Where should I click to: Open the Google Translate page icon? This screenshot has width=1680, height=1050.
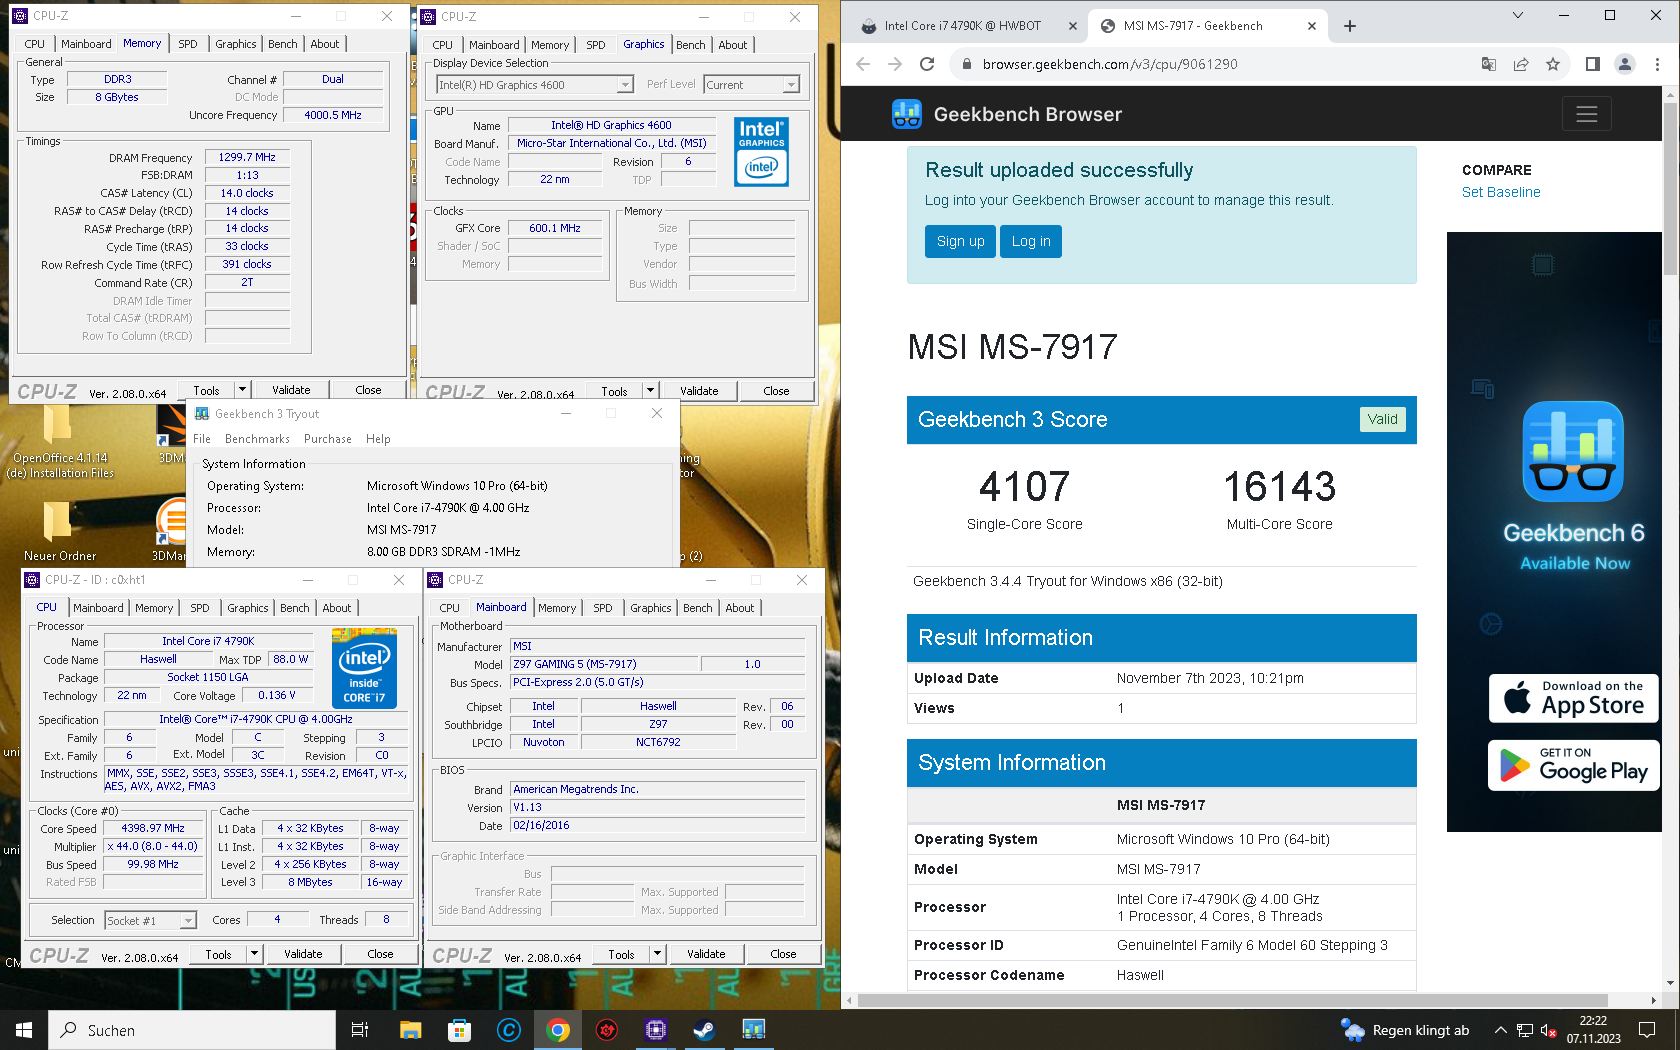pos(1489,64)
